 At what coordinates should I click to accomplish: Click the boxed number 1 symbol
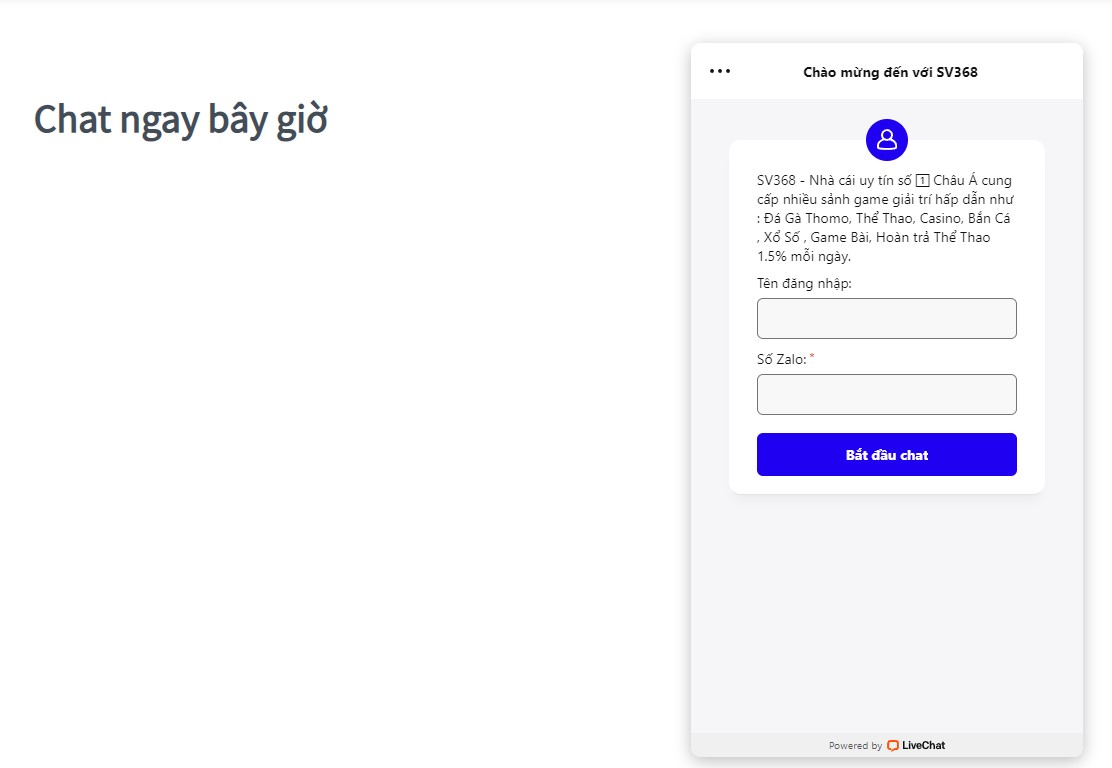point(922,181)
